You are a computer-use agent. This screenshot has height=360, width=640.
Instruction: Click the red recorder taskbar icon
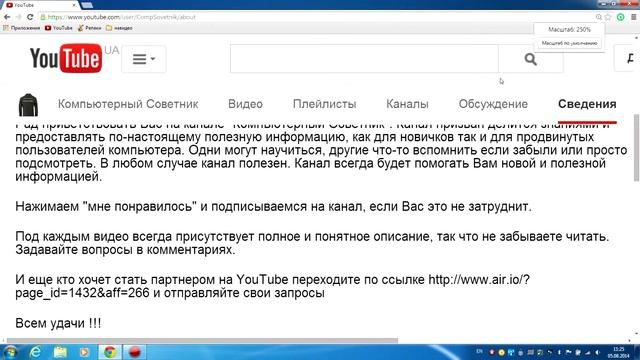[x=134, y=352]
